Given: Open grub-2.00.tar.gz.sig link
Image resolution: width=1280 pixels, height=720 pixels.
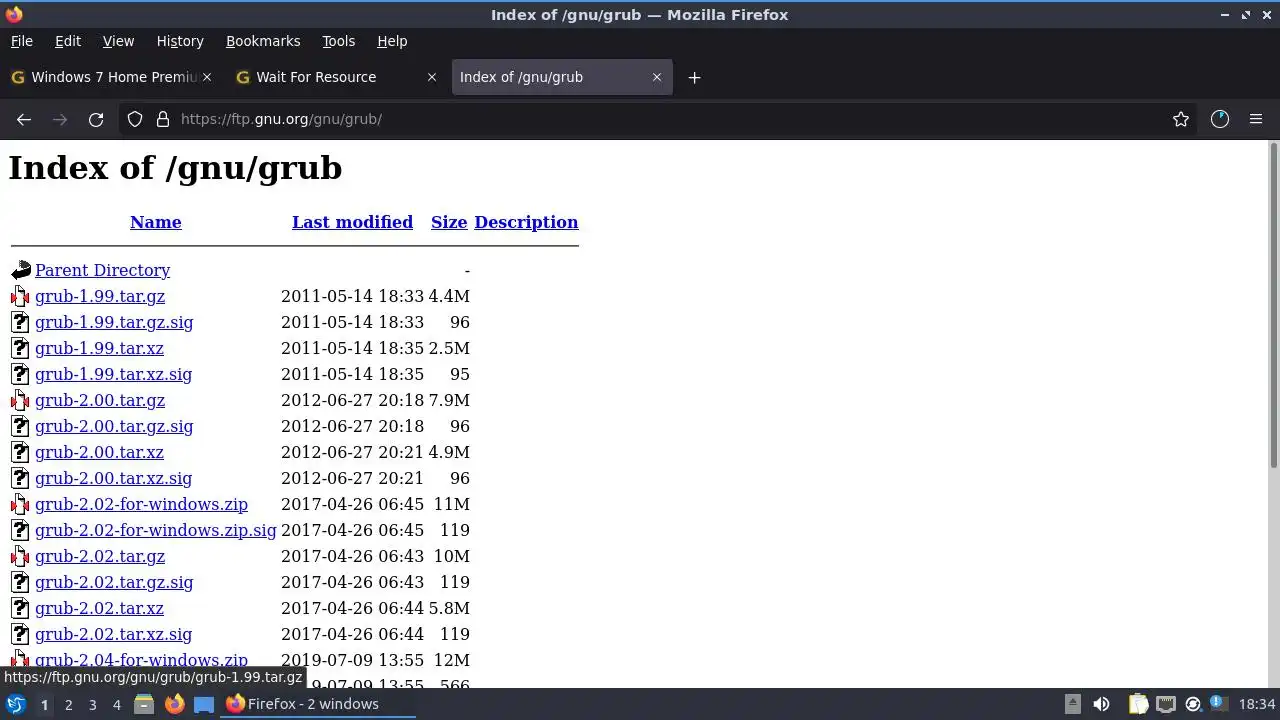Looking at the screenshot, I should click(114, 426).
